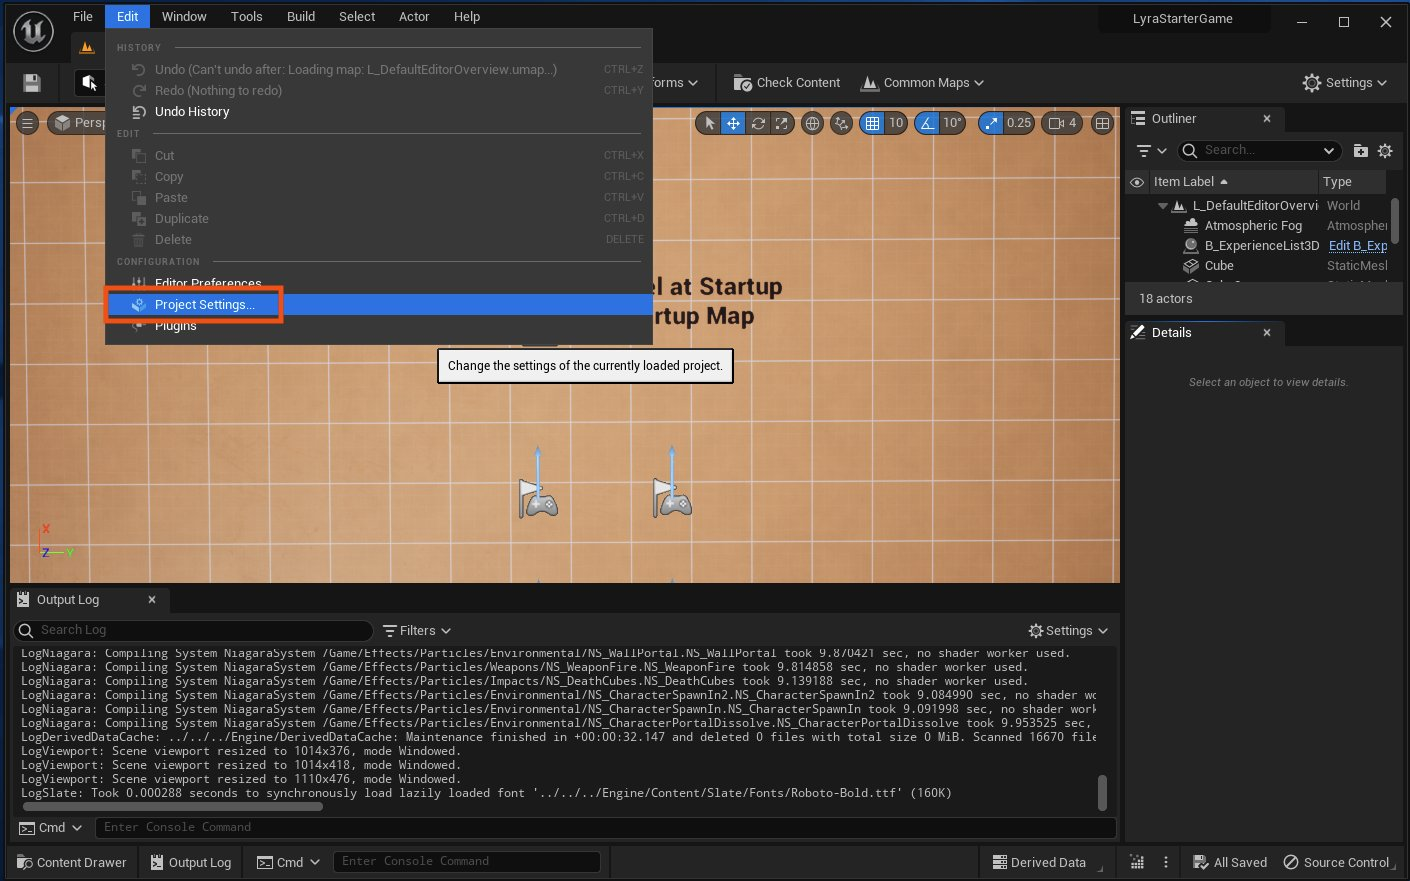Toggle grid snapping in the viewport toolbar
1410x881 pixels.
(x=872, y=123)
